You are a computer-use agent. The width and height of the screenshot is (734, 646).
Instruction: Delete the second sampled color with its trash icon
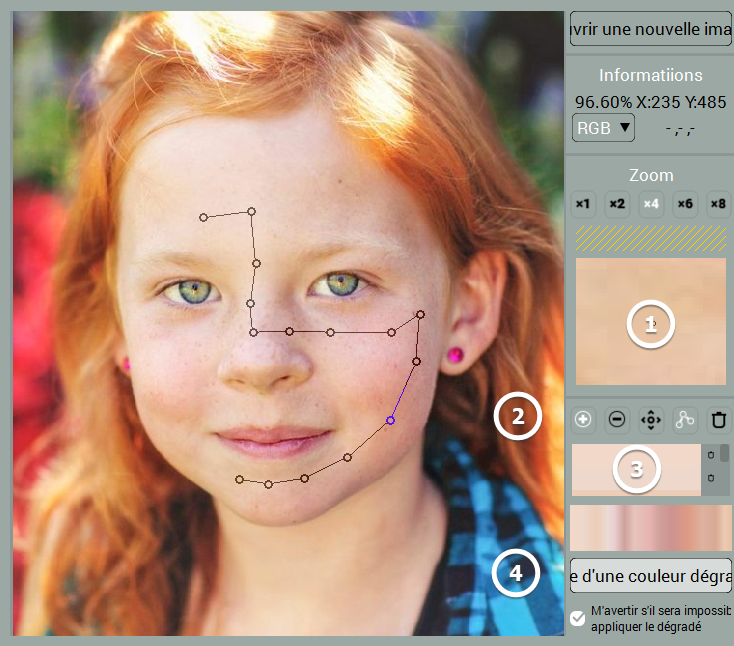click(711, 478)
